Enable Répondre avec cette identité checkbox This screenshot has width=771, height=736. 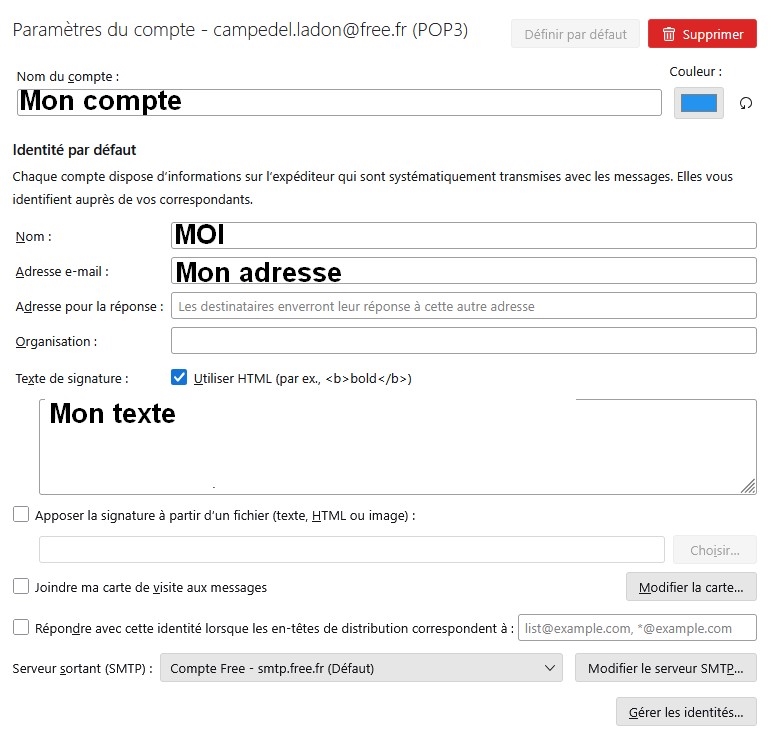tap(21, 628)
